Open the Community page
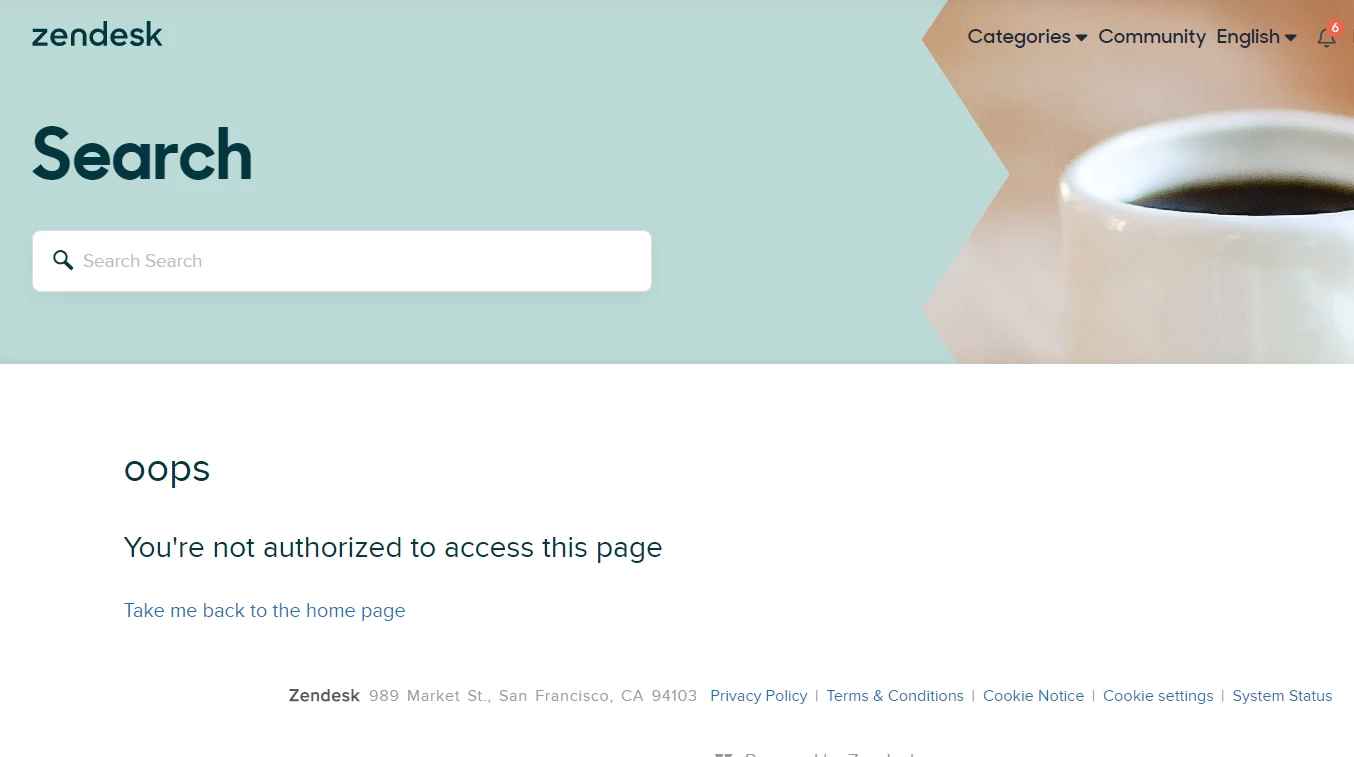The height and width of the screenshot is (757, 1354). pyautogui.click(x=1152, y=37)
